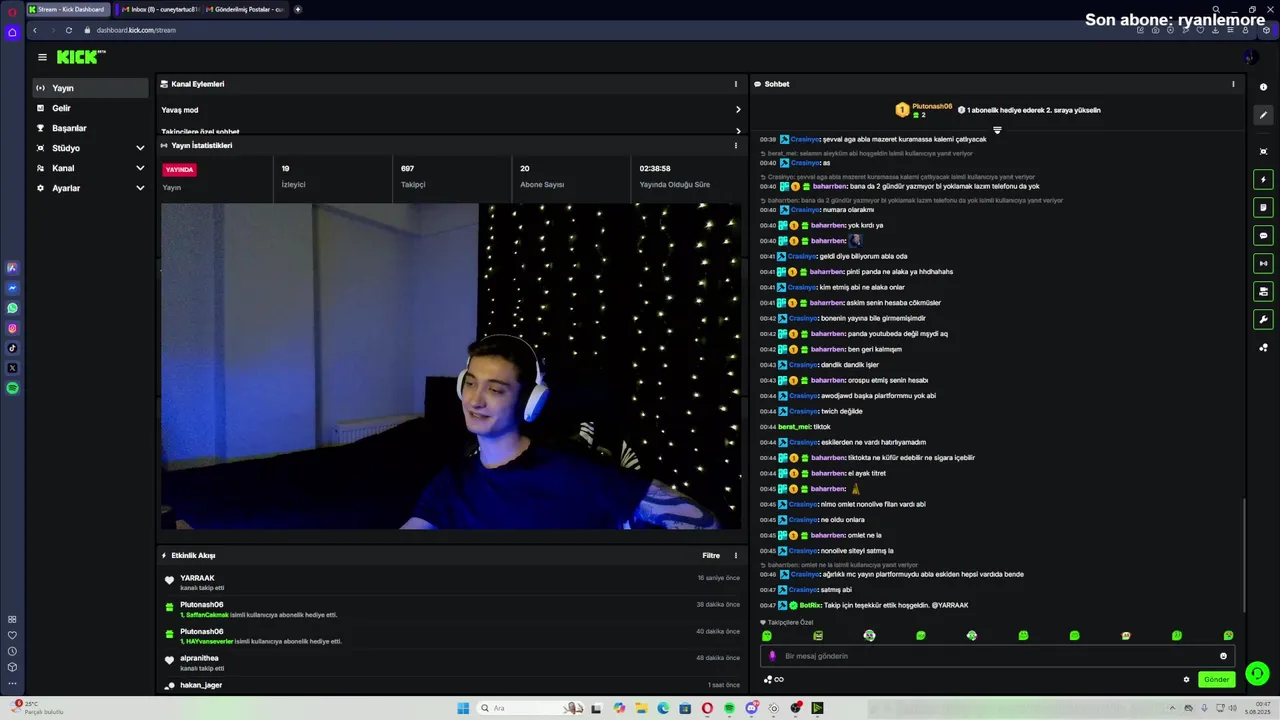Click the focus frame icon in right sidebar
1280x720 pixels.
(x=1263, y=152)
